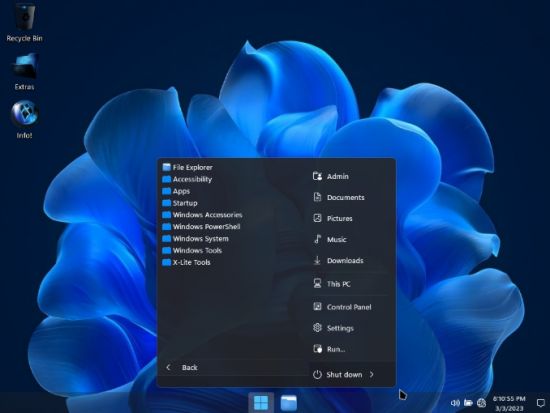Open the Admin user folder
The image size is (550, 413).
click(331, 176)
